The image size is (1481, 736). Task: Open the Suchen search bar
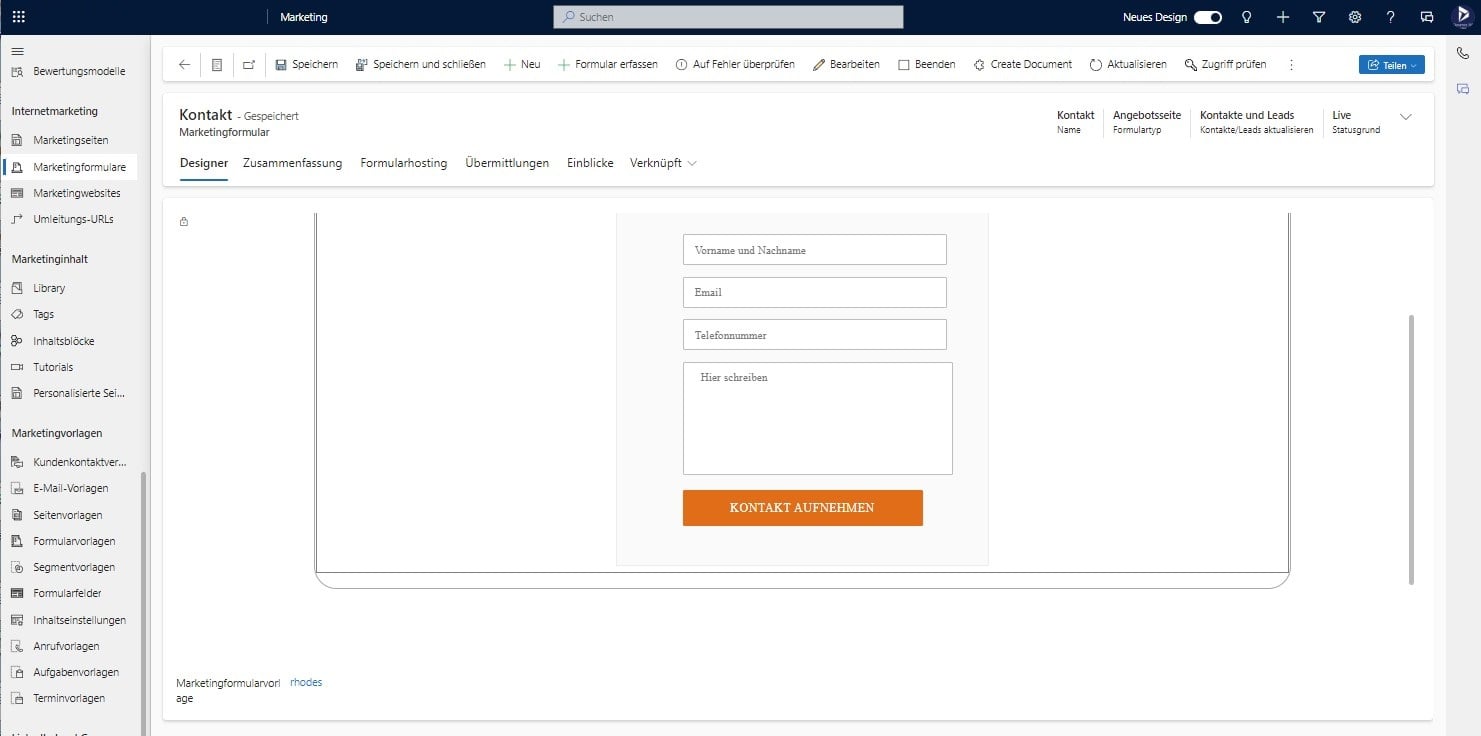click(x=727, y=16)
